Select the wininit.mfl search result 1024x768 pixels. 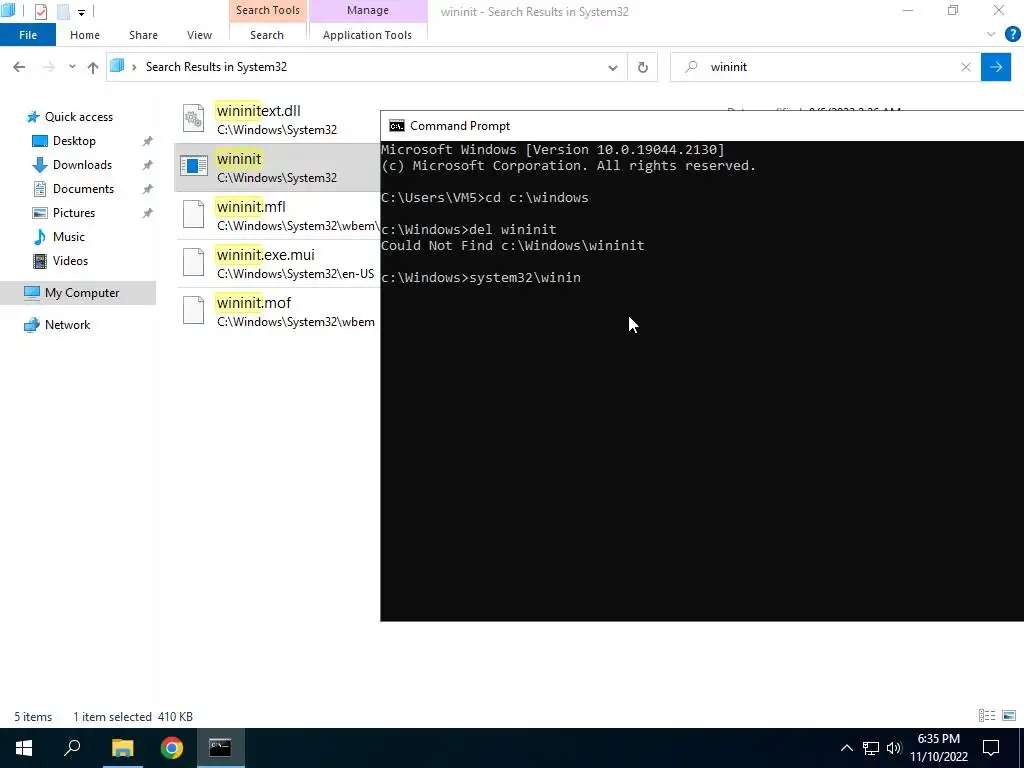click(279, 216)
